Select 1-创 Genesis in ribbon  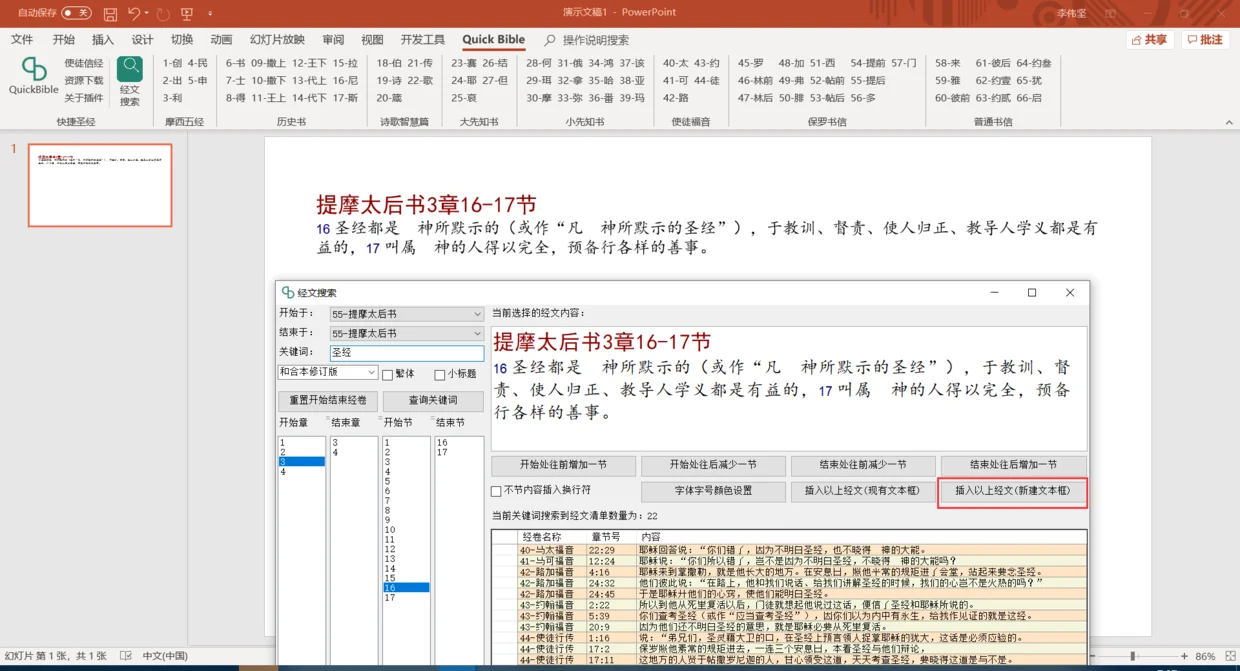[172, 63]
